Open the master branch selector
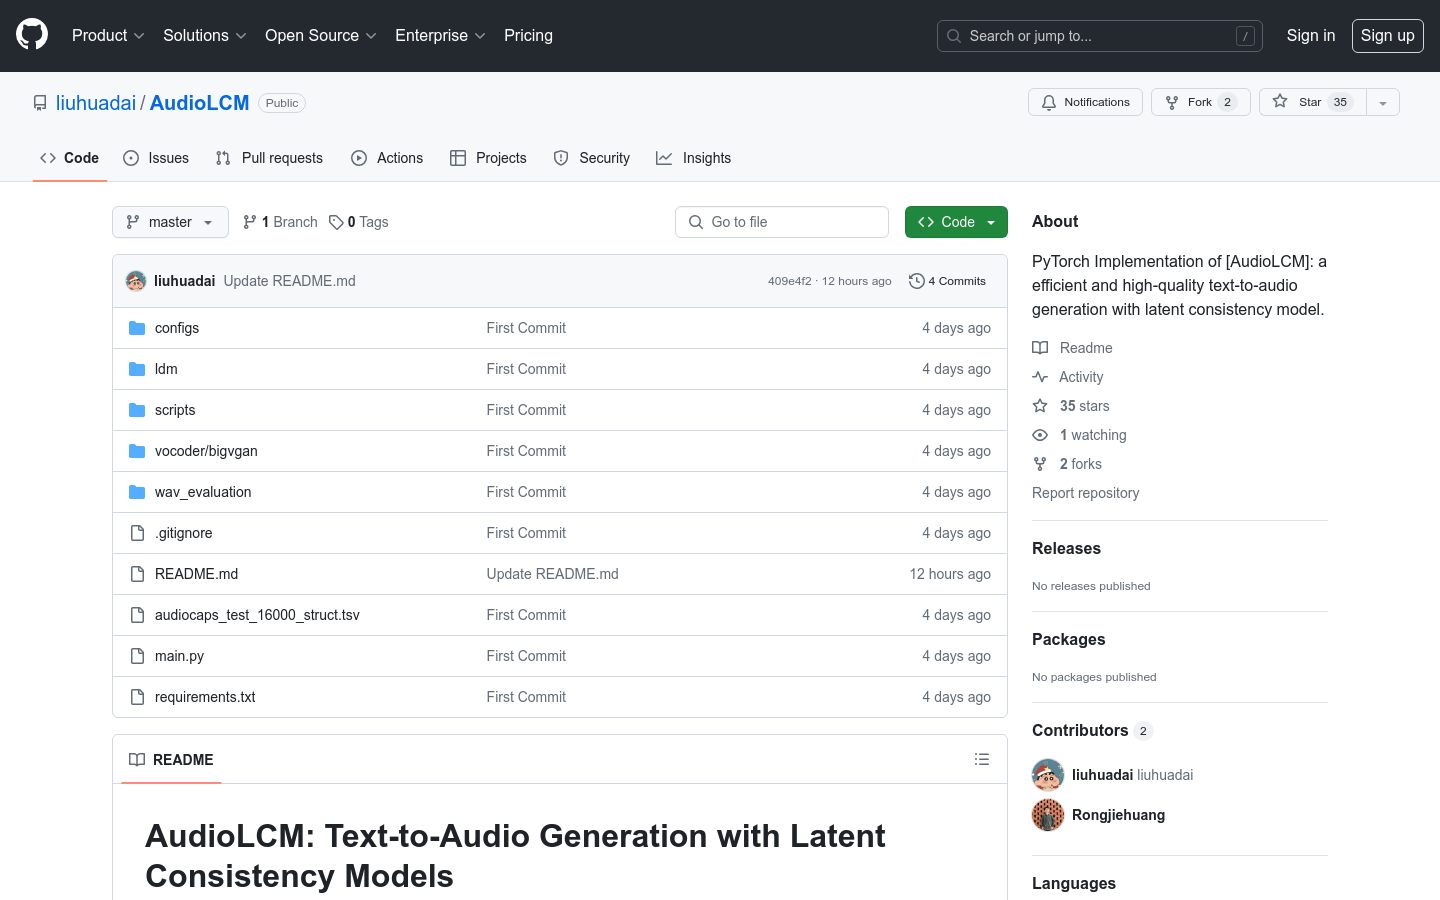The width and height of the screenshot is (1440, 900). [x=170, y=222]
